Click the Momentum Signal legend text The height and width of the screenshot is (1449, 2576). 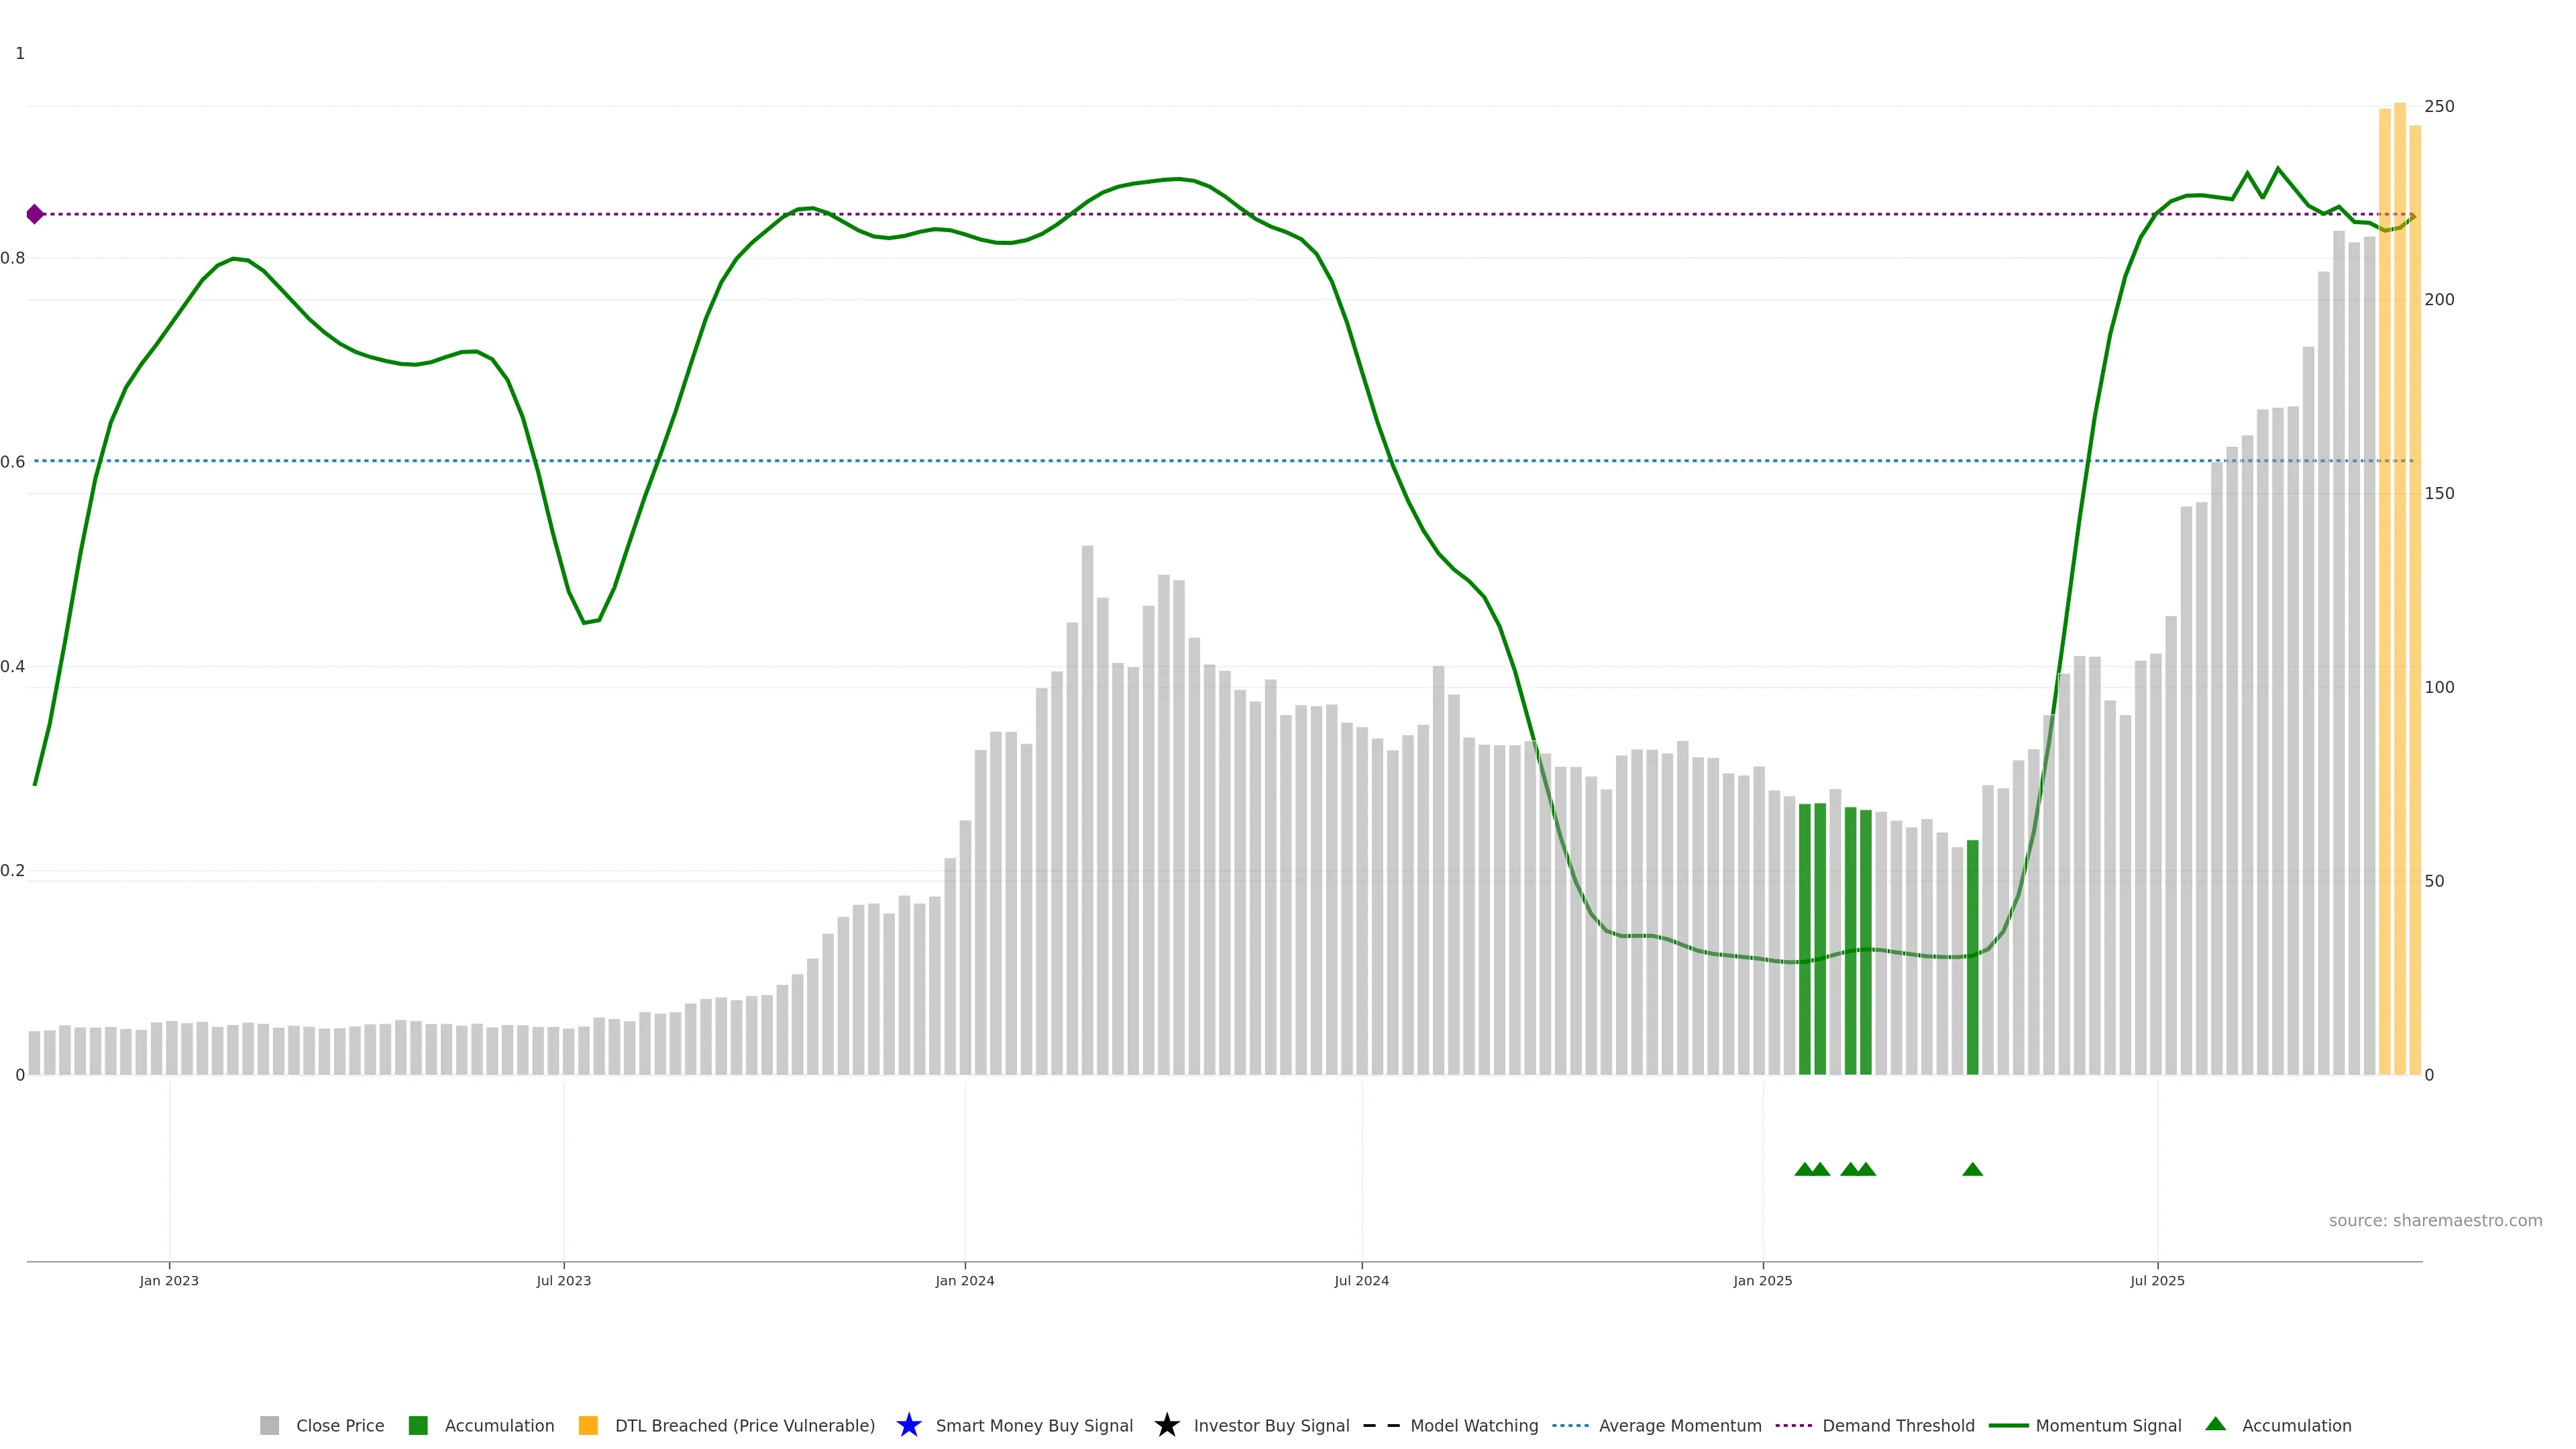coord(2108,1425)
